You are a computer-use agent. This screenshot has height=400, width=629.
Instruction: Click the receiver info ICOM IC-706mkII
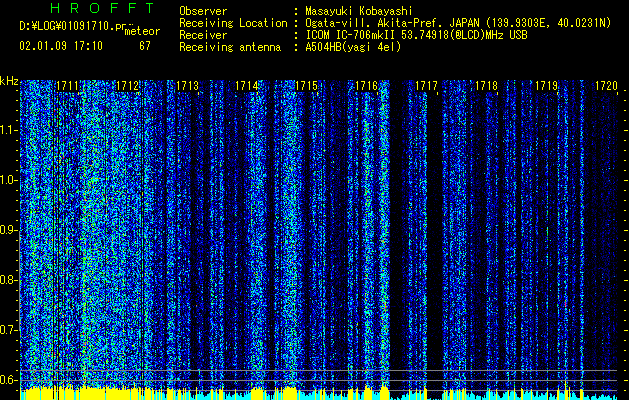351,35
